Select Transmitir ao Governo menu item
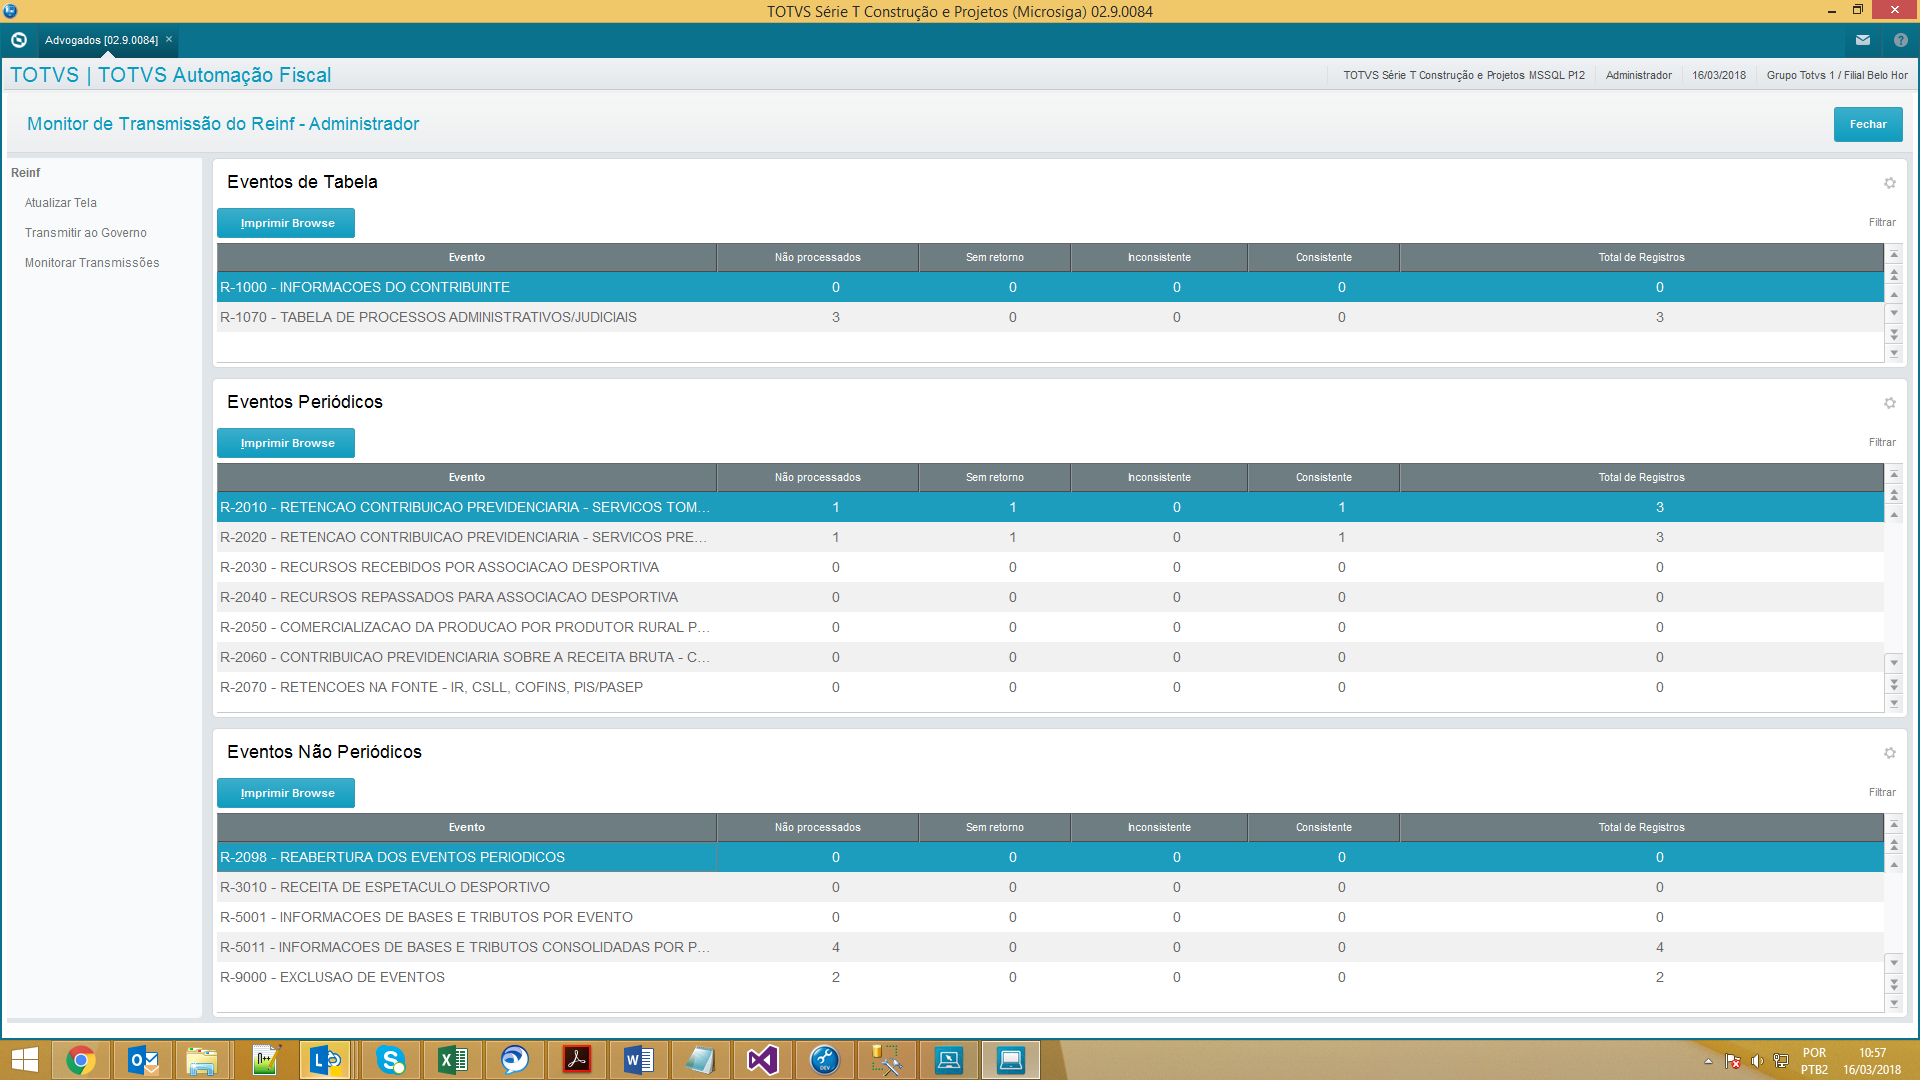The height and width of the screenshot is (1080, 1920). [86, 233]
